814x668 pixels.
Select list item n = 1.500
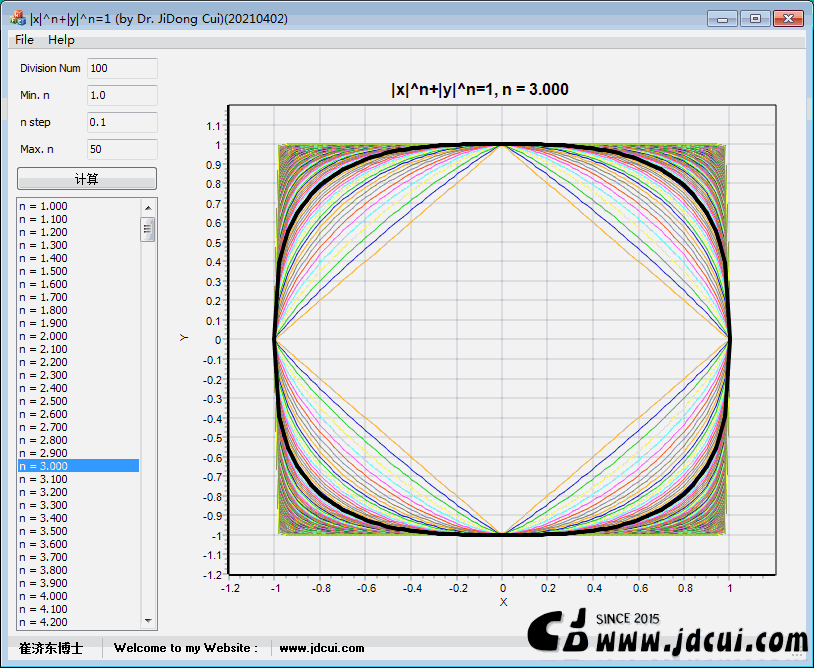click(x=78, y=271)
